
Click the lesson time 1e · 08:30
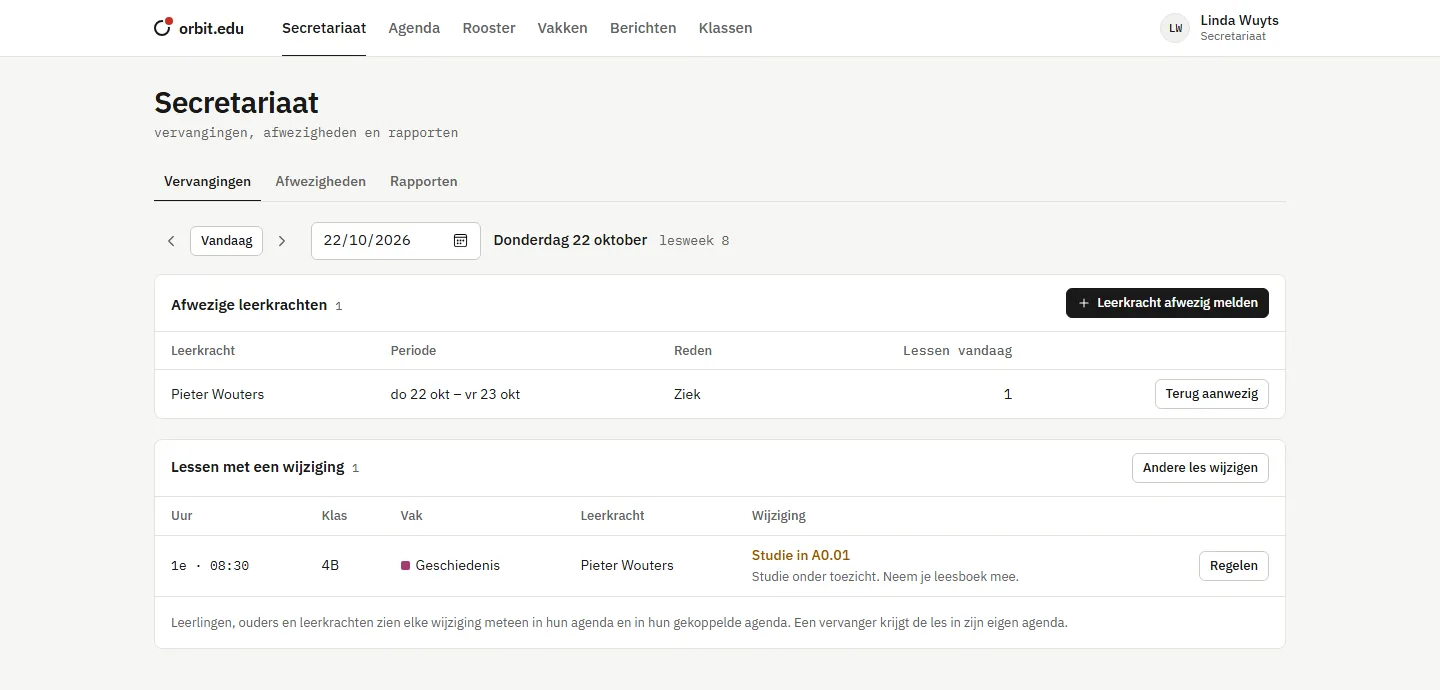pos(210,566)
